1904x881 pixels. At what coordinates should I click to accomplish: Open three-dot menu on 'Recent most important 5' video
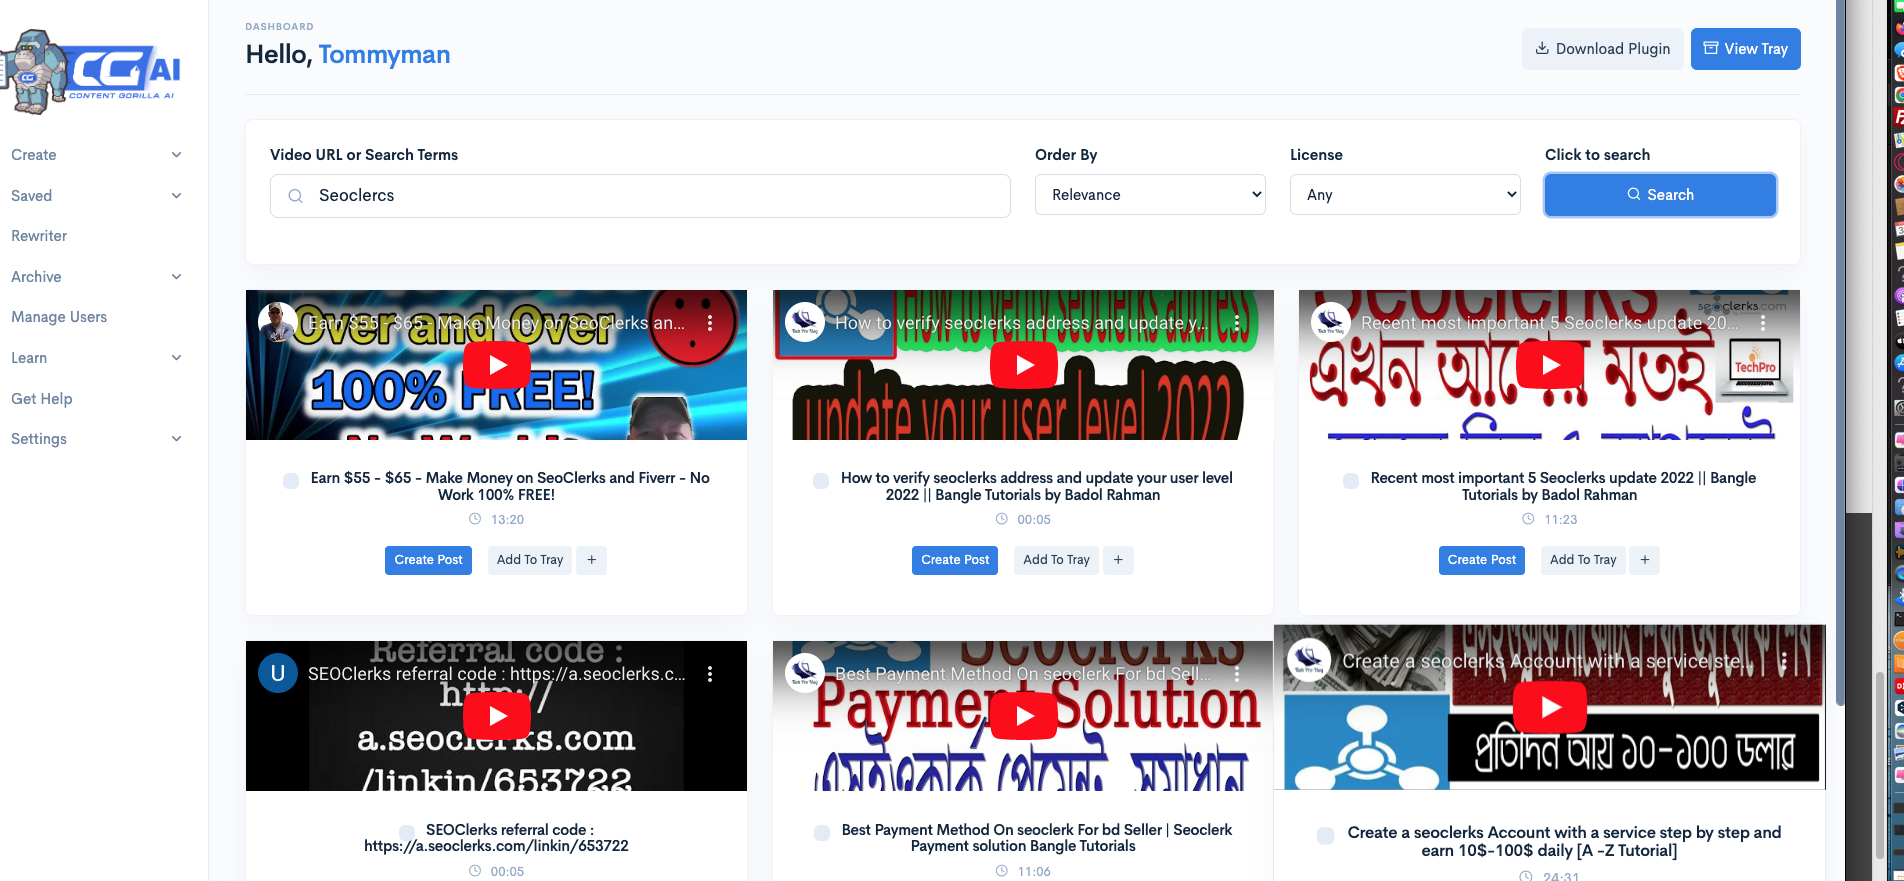tap(1763, 323)
